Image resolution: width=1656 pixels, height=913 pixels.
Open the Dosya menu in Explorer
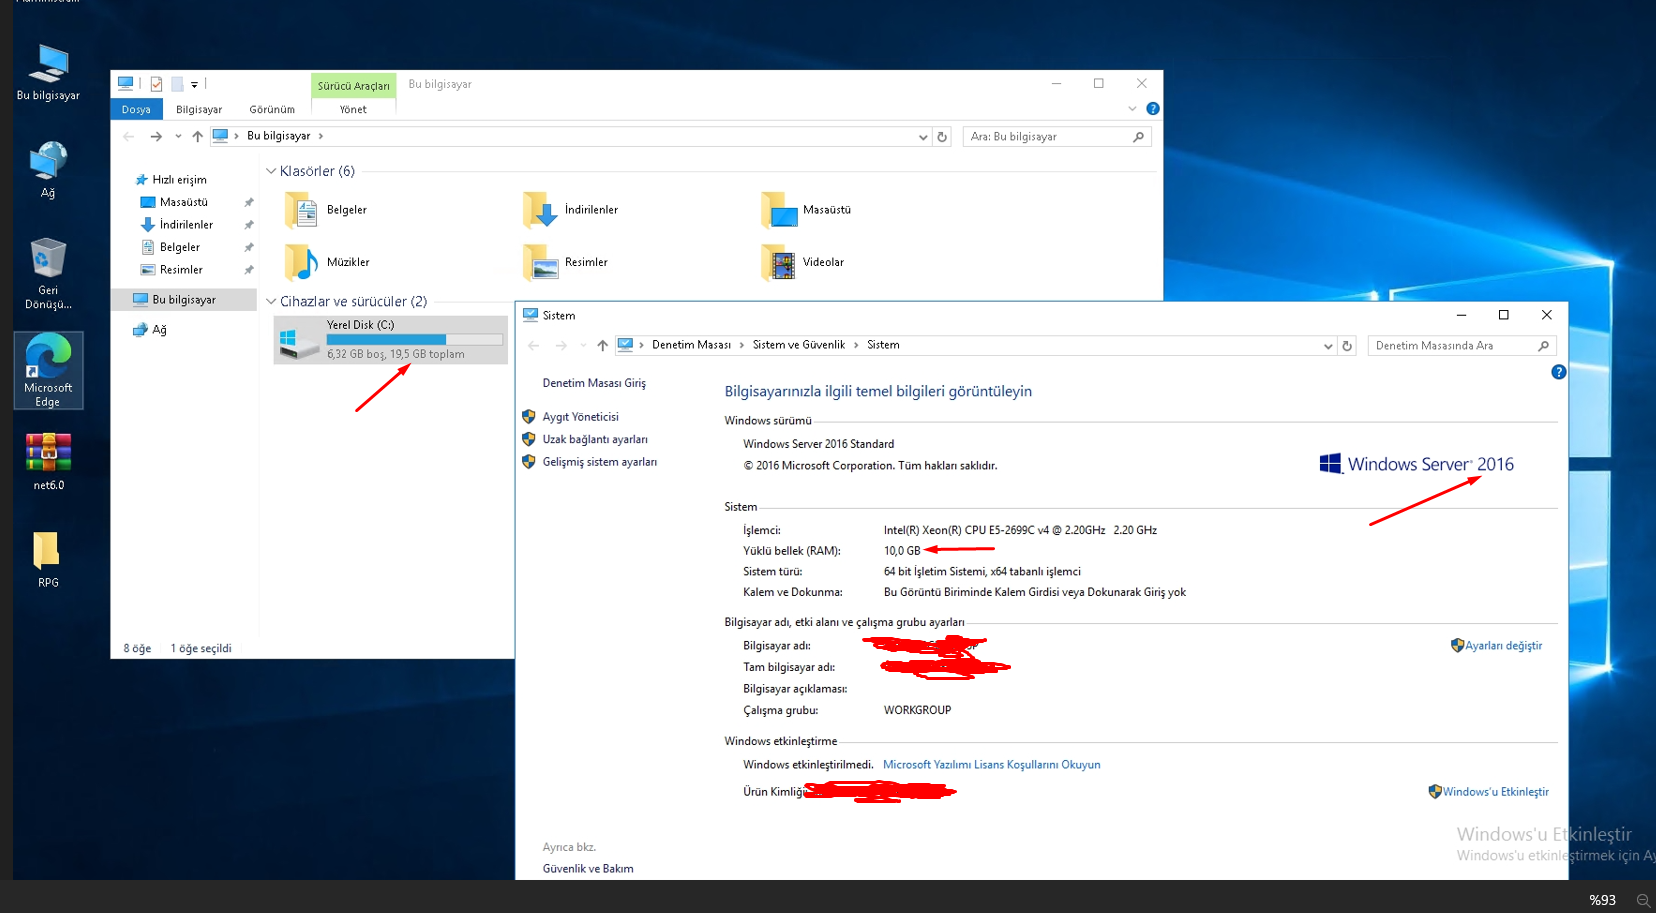(x=136, y=109)
